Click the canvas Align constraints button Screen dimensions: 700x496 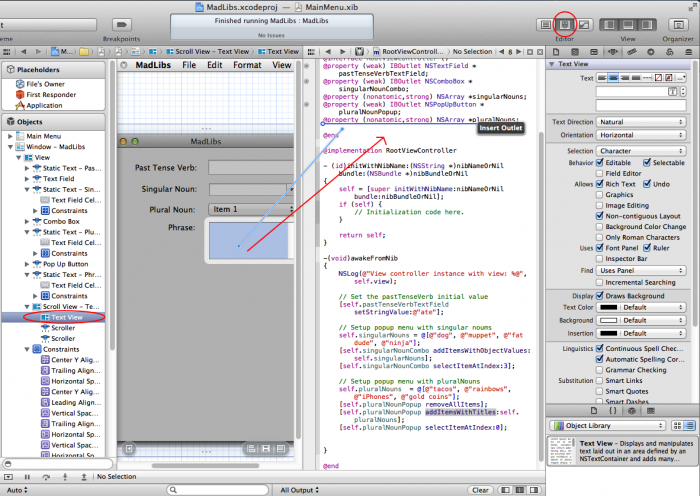(x=251, y=448)
